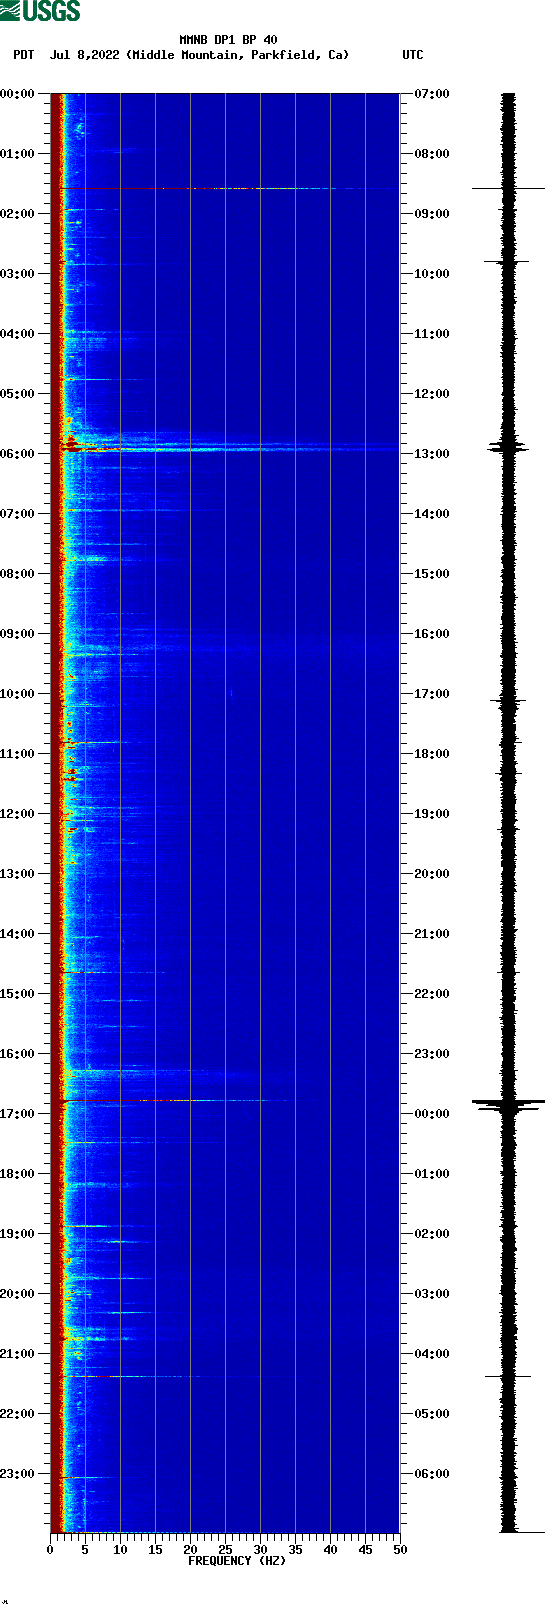Screen dimensions: 552x1613
Task: Click the station title MMNB DP1 BP 40
Action: click(x=229, y=40)
